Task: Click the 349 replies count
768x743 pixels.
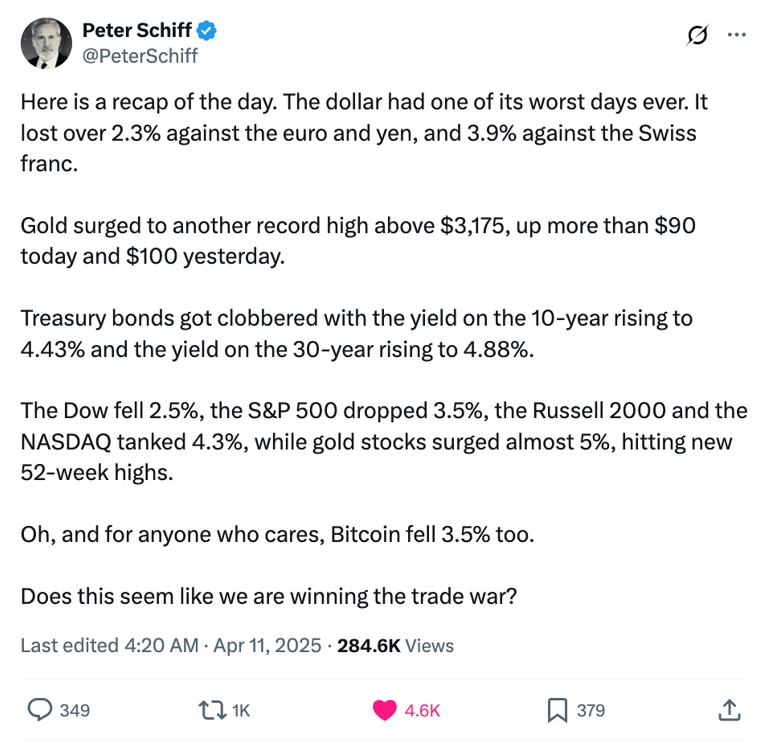Action: (x=75, y=711)
